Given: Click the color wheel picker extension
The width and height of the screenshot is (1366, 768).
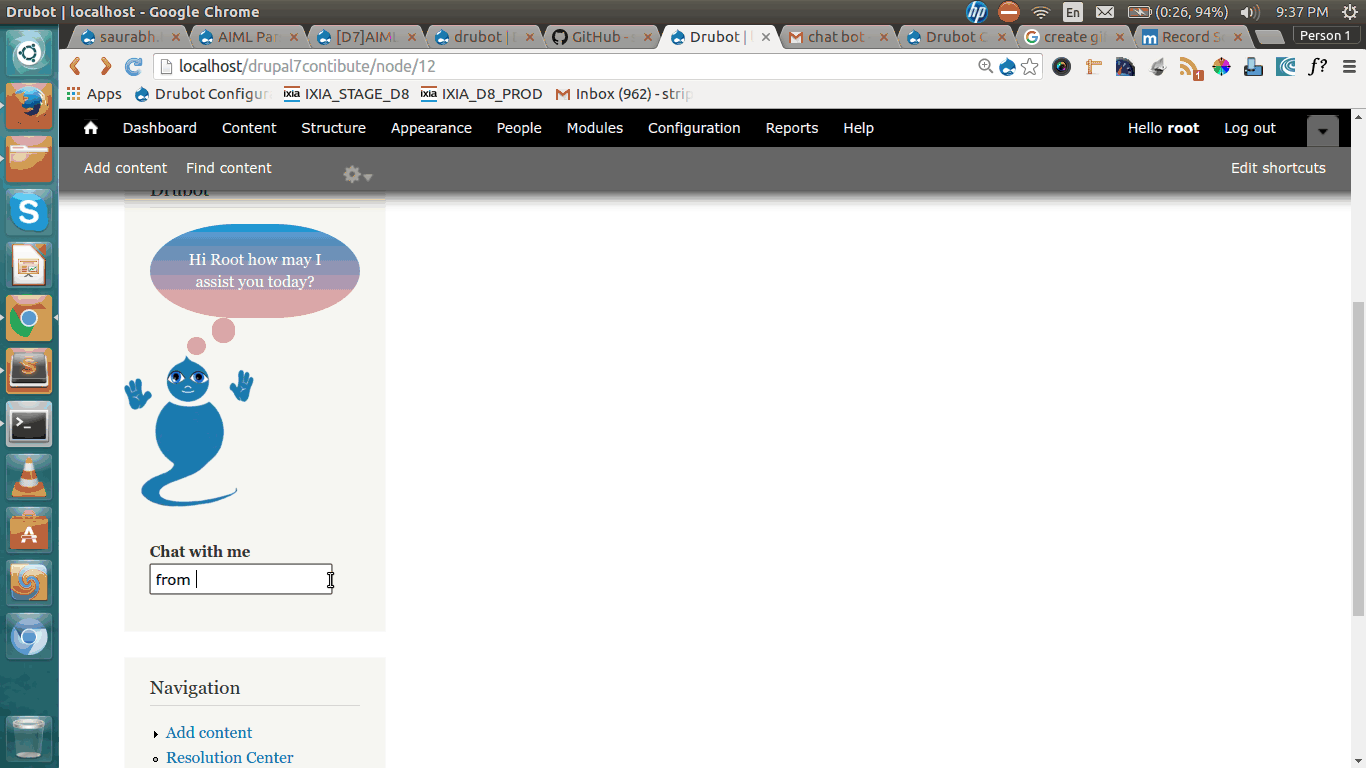Looking at the screenshot, I should coord(1221,67).
